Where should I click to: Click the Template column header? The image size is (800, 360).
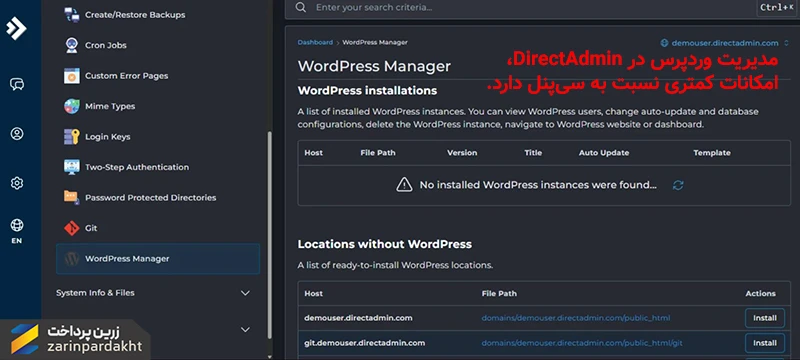712,152
